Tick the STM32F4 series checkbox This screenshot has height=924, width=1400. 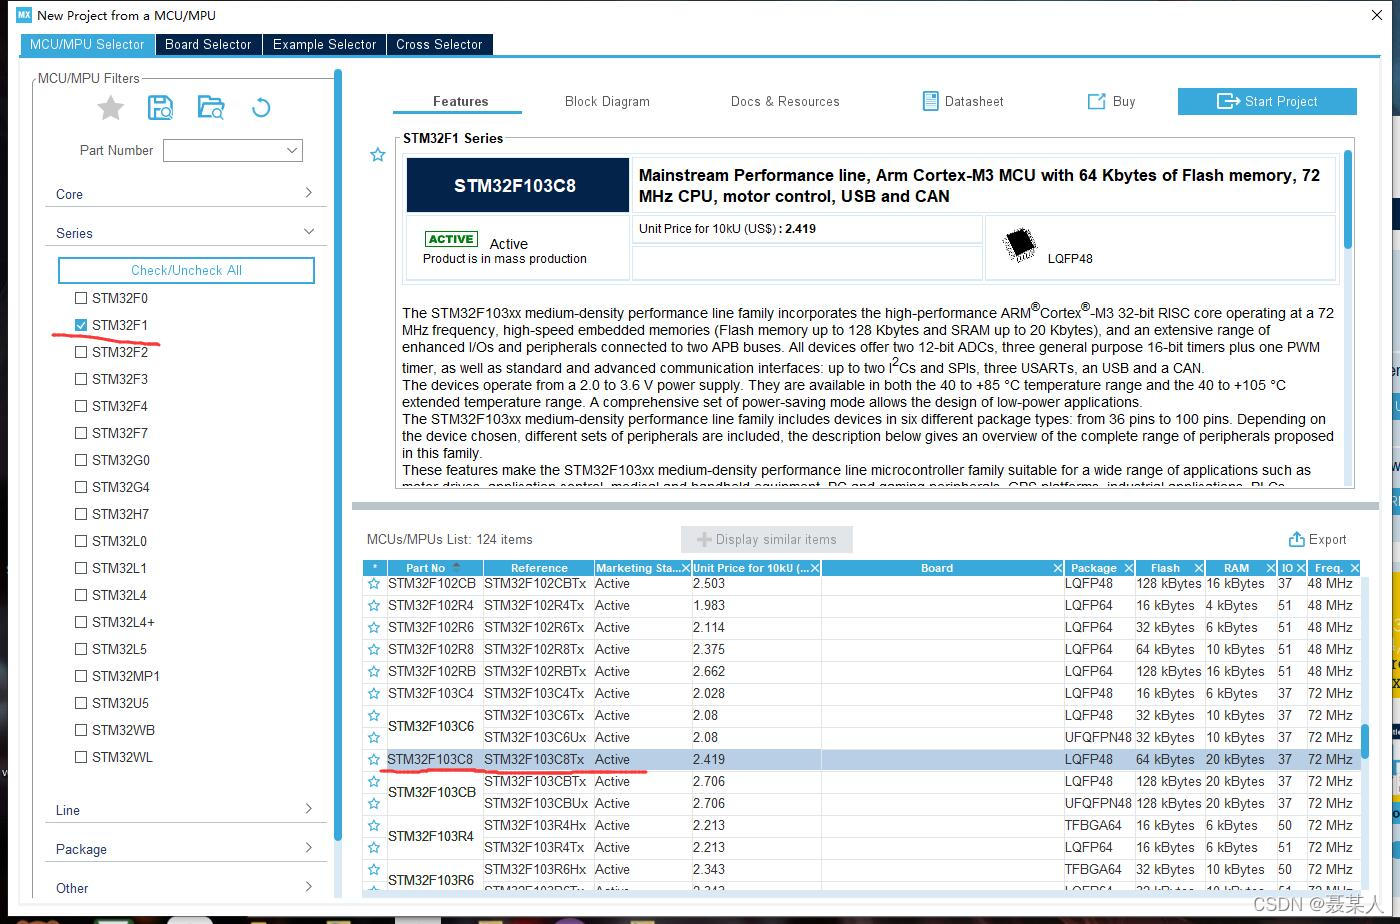tap(81, 406)
